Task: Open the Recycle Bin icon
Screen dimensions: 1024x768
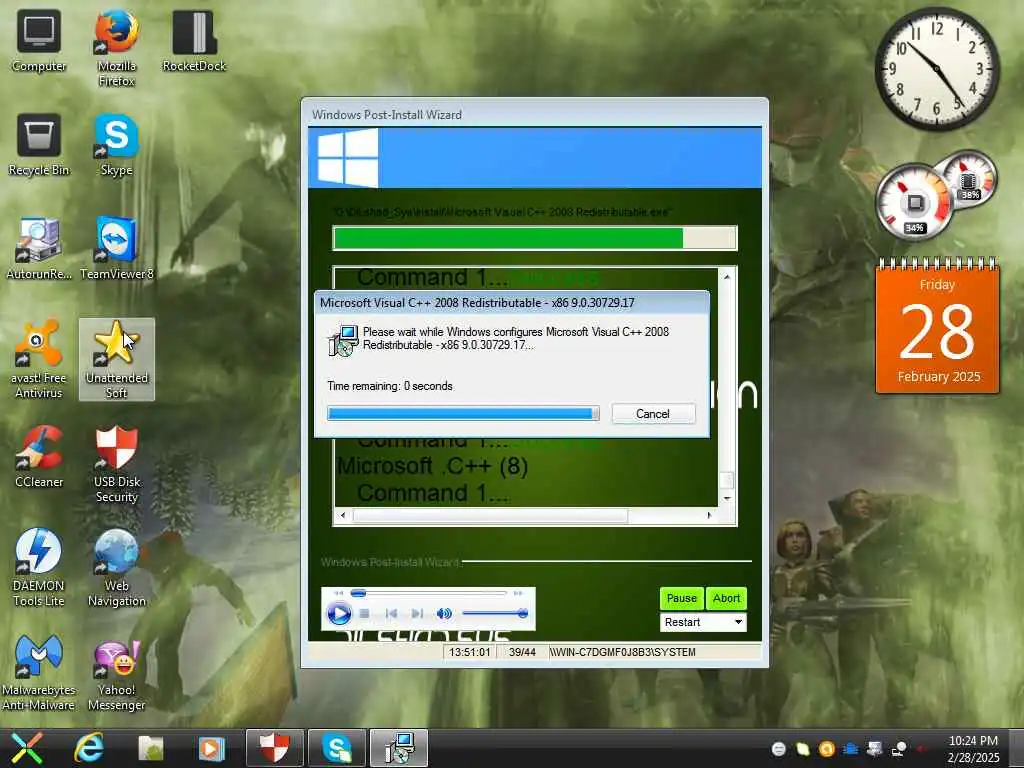Action: [39, 144]
